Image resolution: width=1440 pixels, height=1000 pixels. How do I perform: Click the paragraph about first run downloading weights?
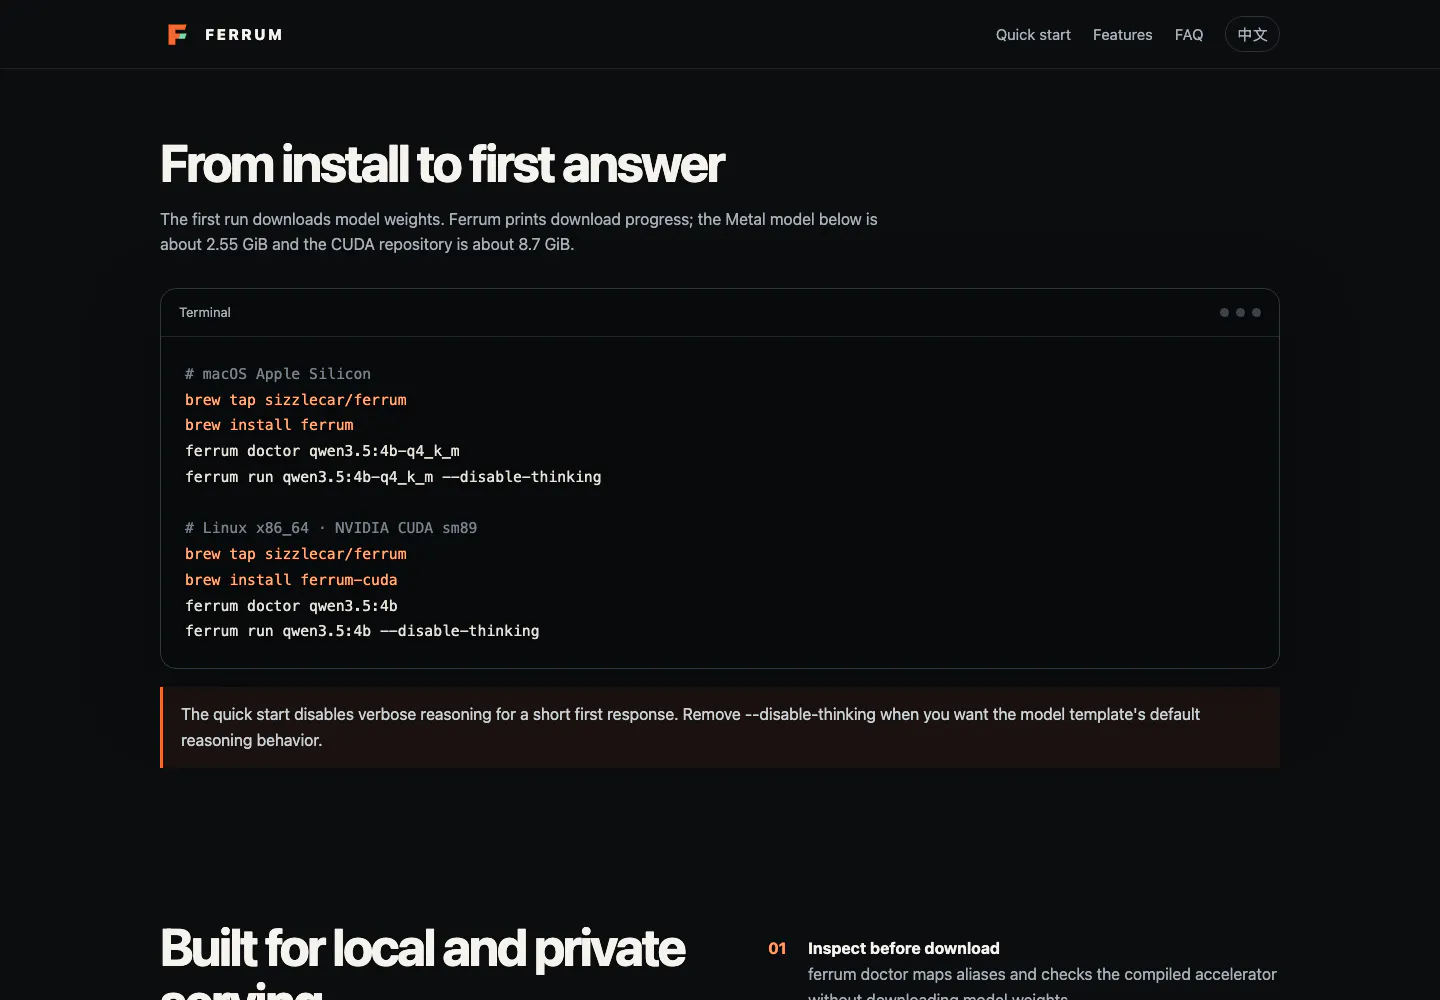coord(519,232)
